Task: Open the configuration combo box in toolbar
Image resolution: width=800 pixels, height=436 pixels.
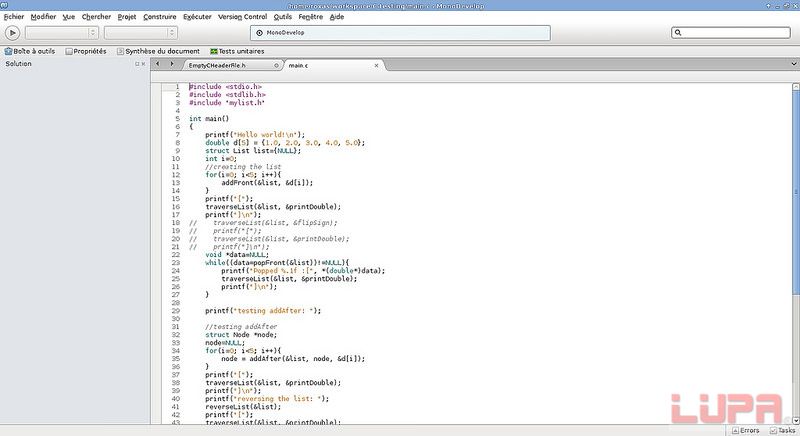Action: 61,33
